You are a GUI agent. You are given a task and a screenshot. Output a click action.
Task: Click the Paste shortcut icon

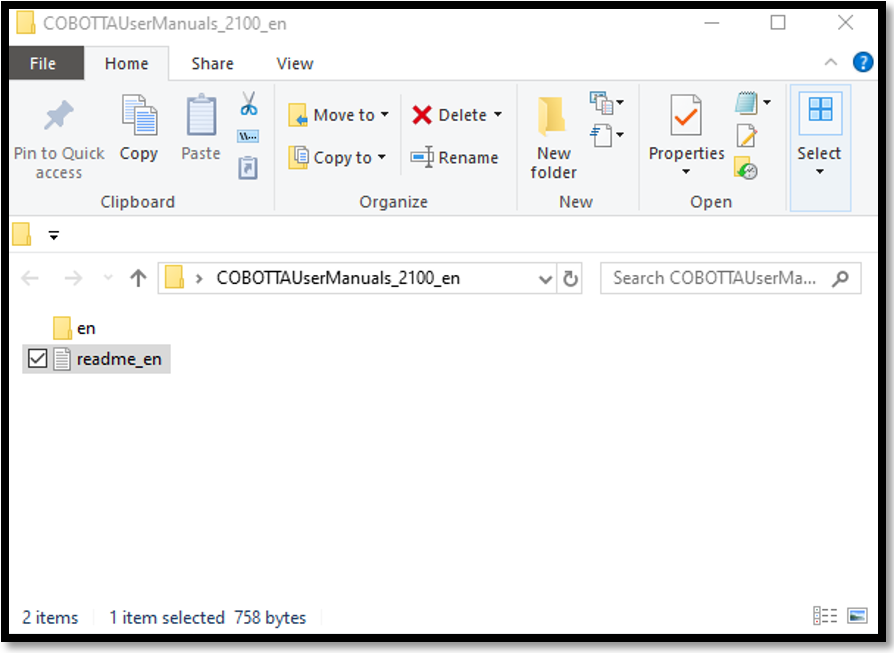[x=248, y=168]
